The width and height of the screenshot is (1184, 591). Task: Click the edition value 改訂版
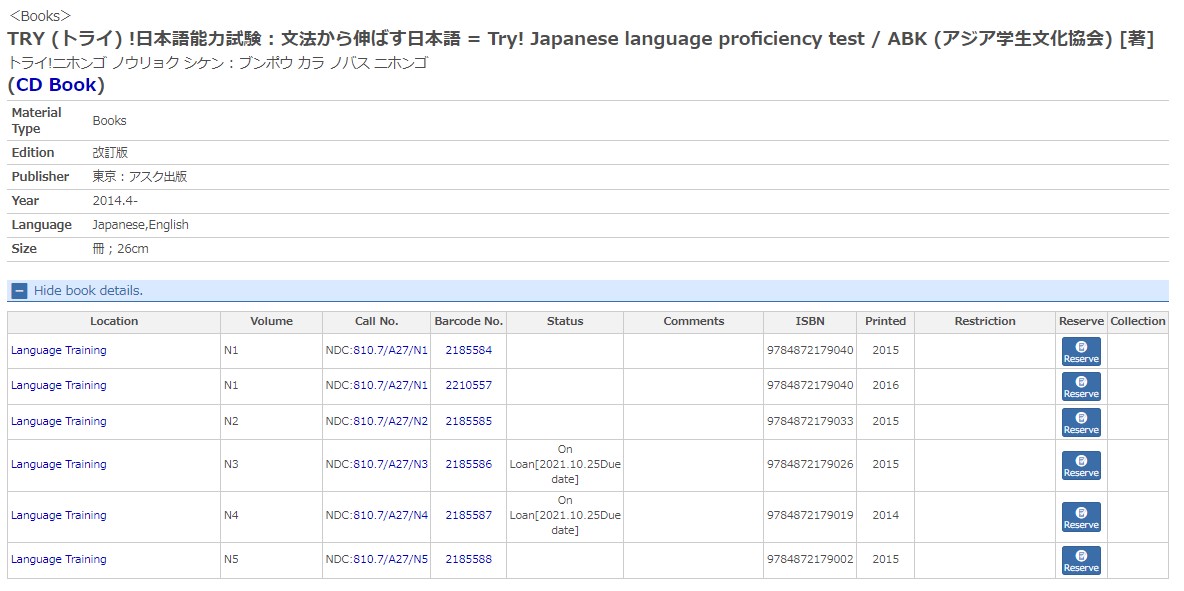[x=110, y=152]
